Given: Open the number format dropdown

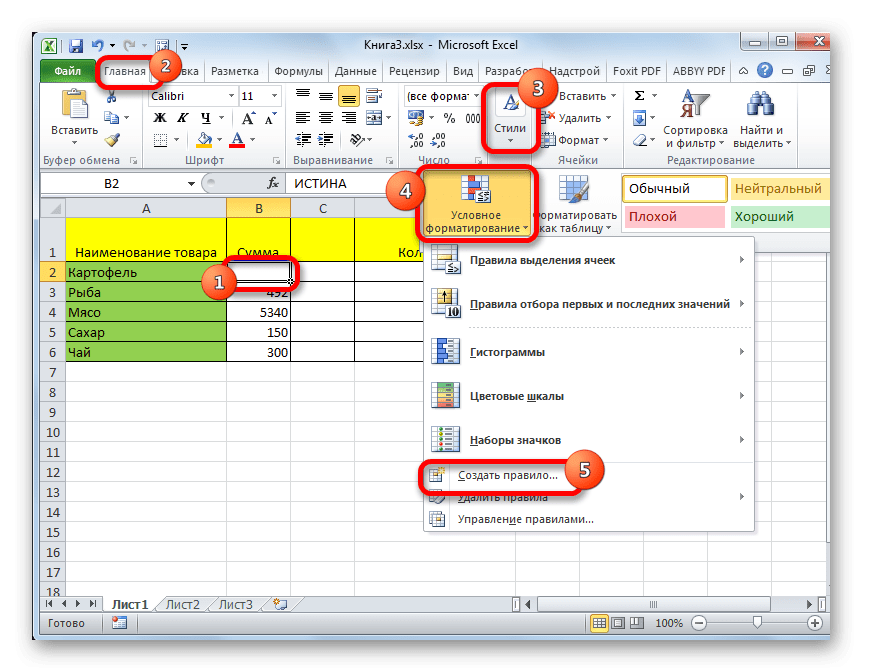Looking at the screenshot, I should click(476, 96).
